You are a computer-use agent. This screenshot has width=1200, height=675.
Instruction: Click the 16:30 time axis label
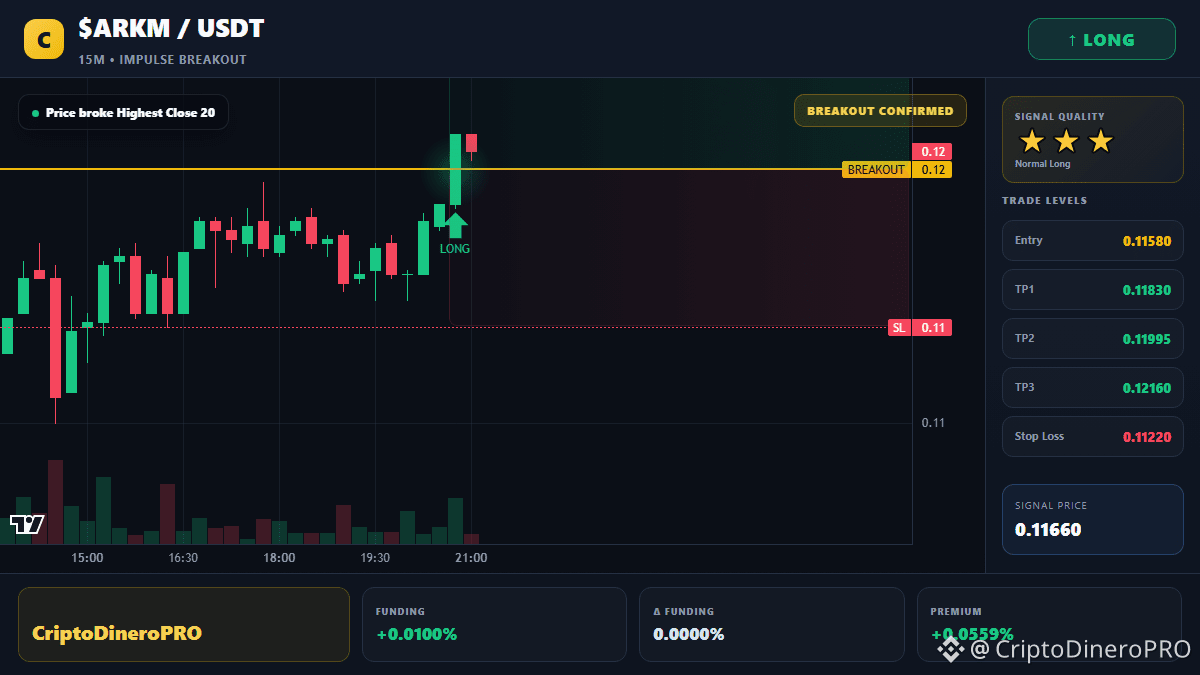tap(183, 558)
